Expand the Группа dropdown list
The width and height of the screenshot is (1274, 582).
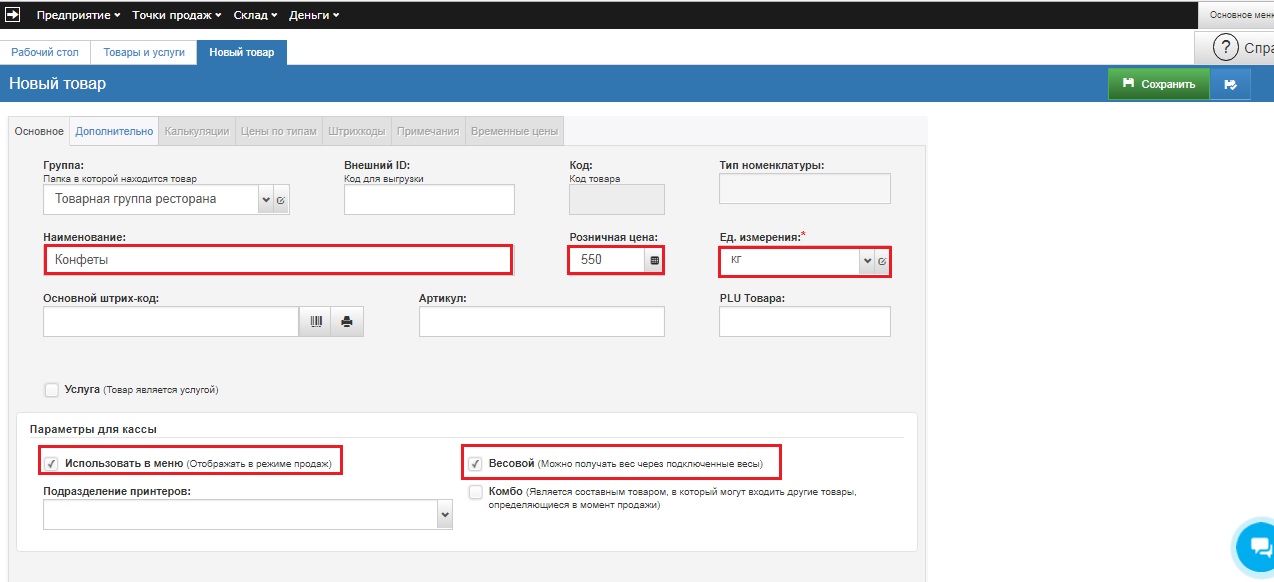pos(265,200)
